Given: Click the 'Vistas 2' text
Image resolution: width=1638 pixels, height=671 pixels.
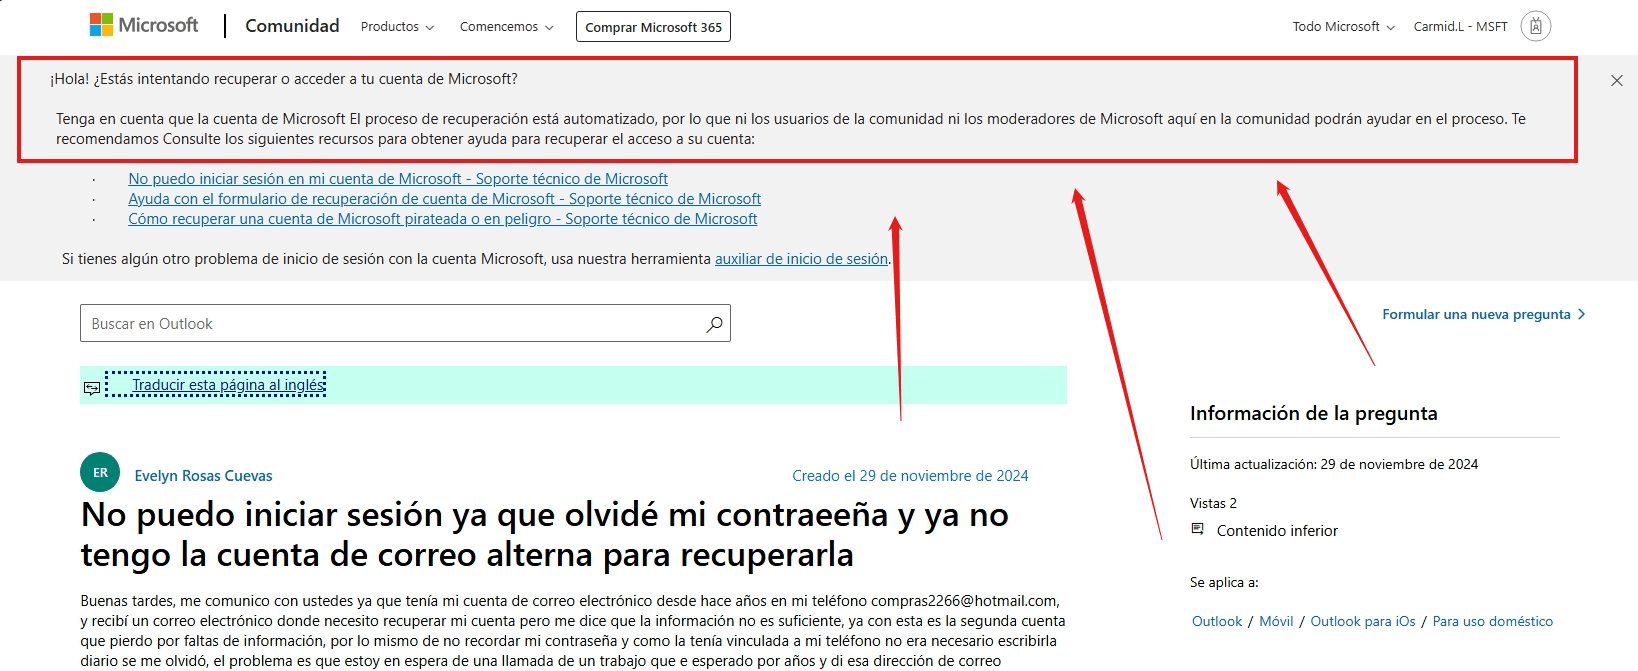Looking at the screenshot, I should (x=1213, y=503).
